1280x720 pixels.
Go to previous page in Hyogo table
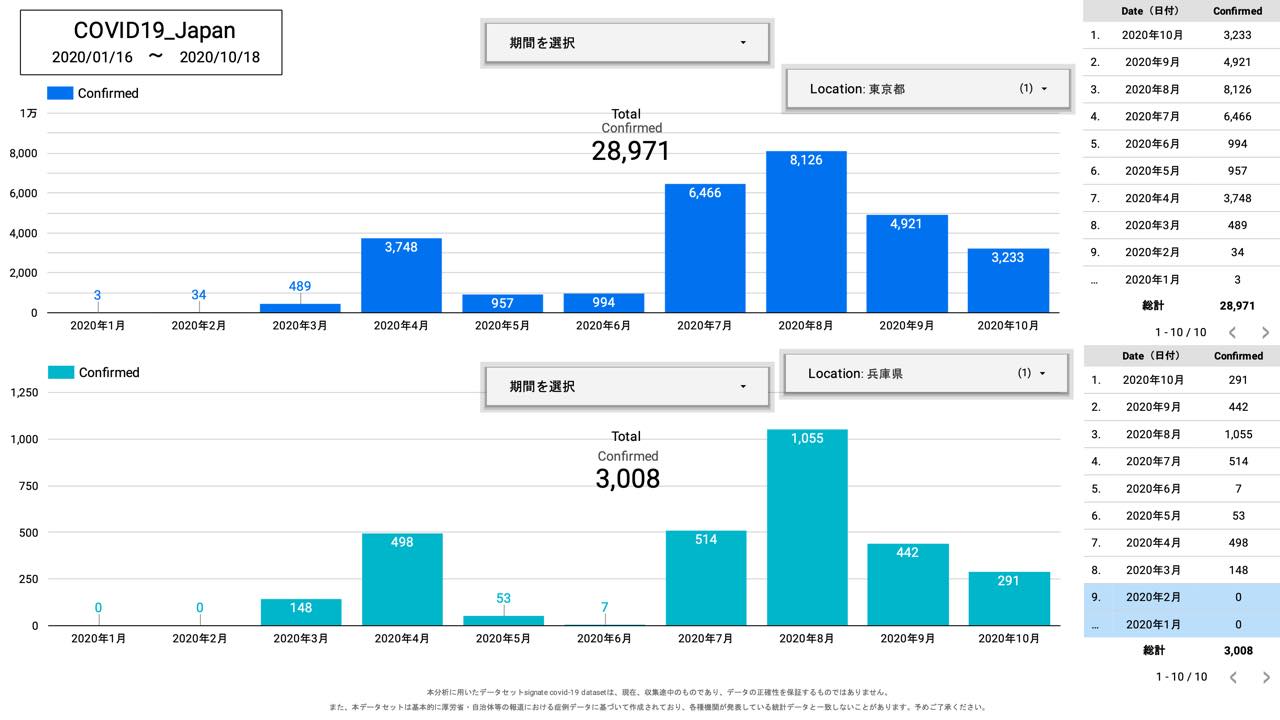1232,677
